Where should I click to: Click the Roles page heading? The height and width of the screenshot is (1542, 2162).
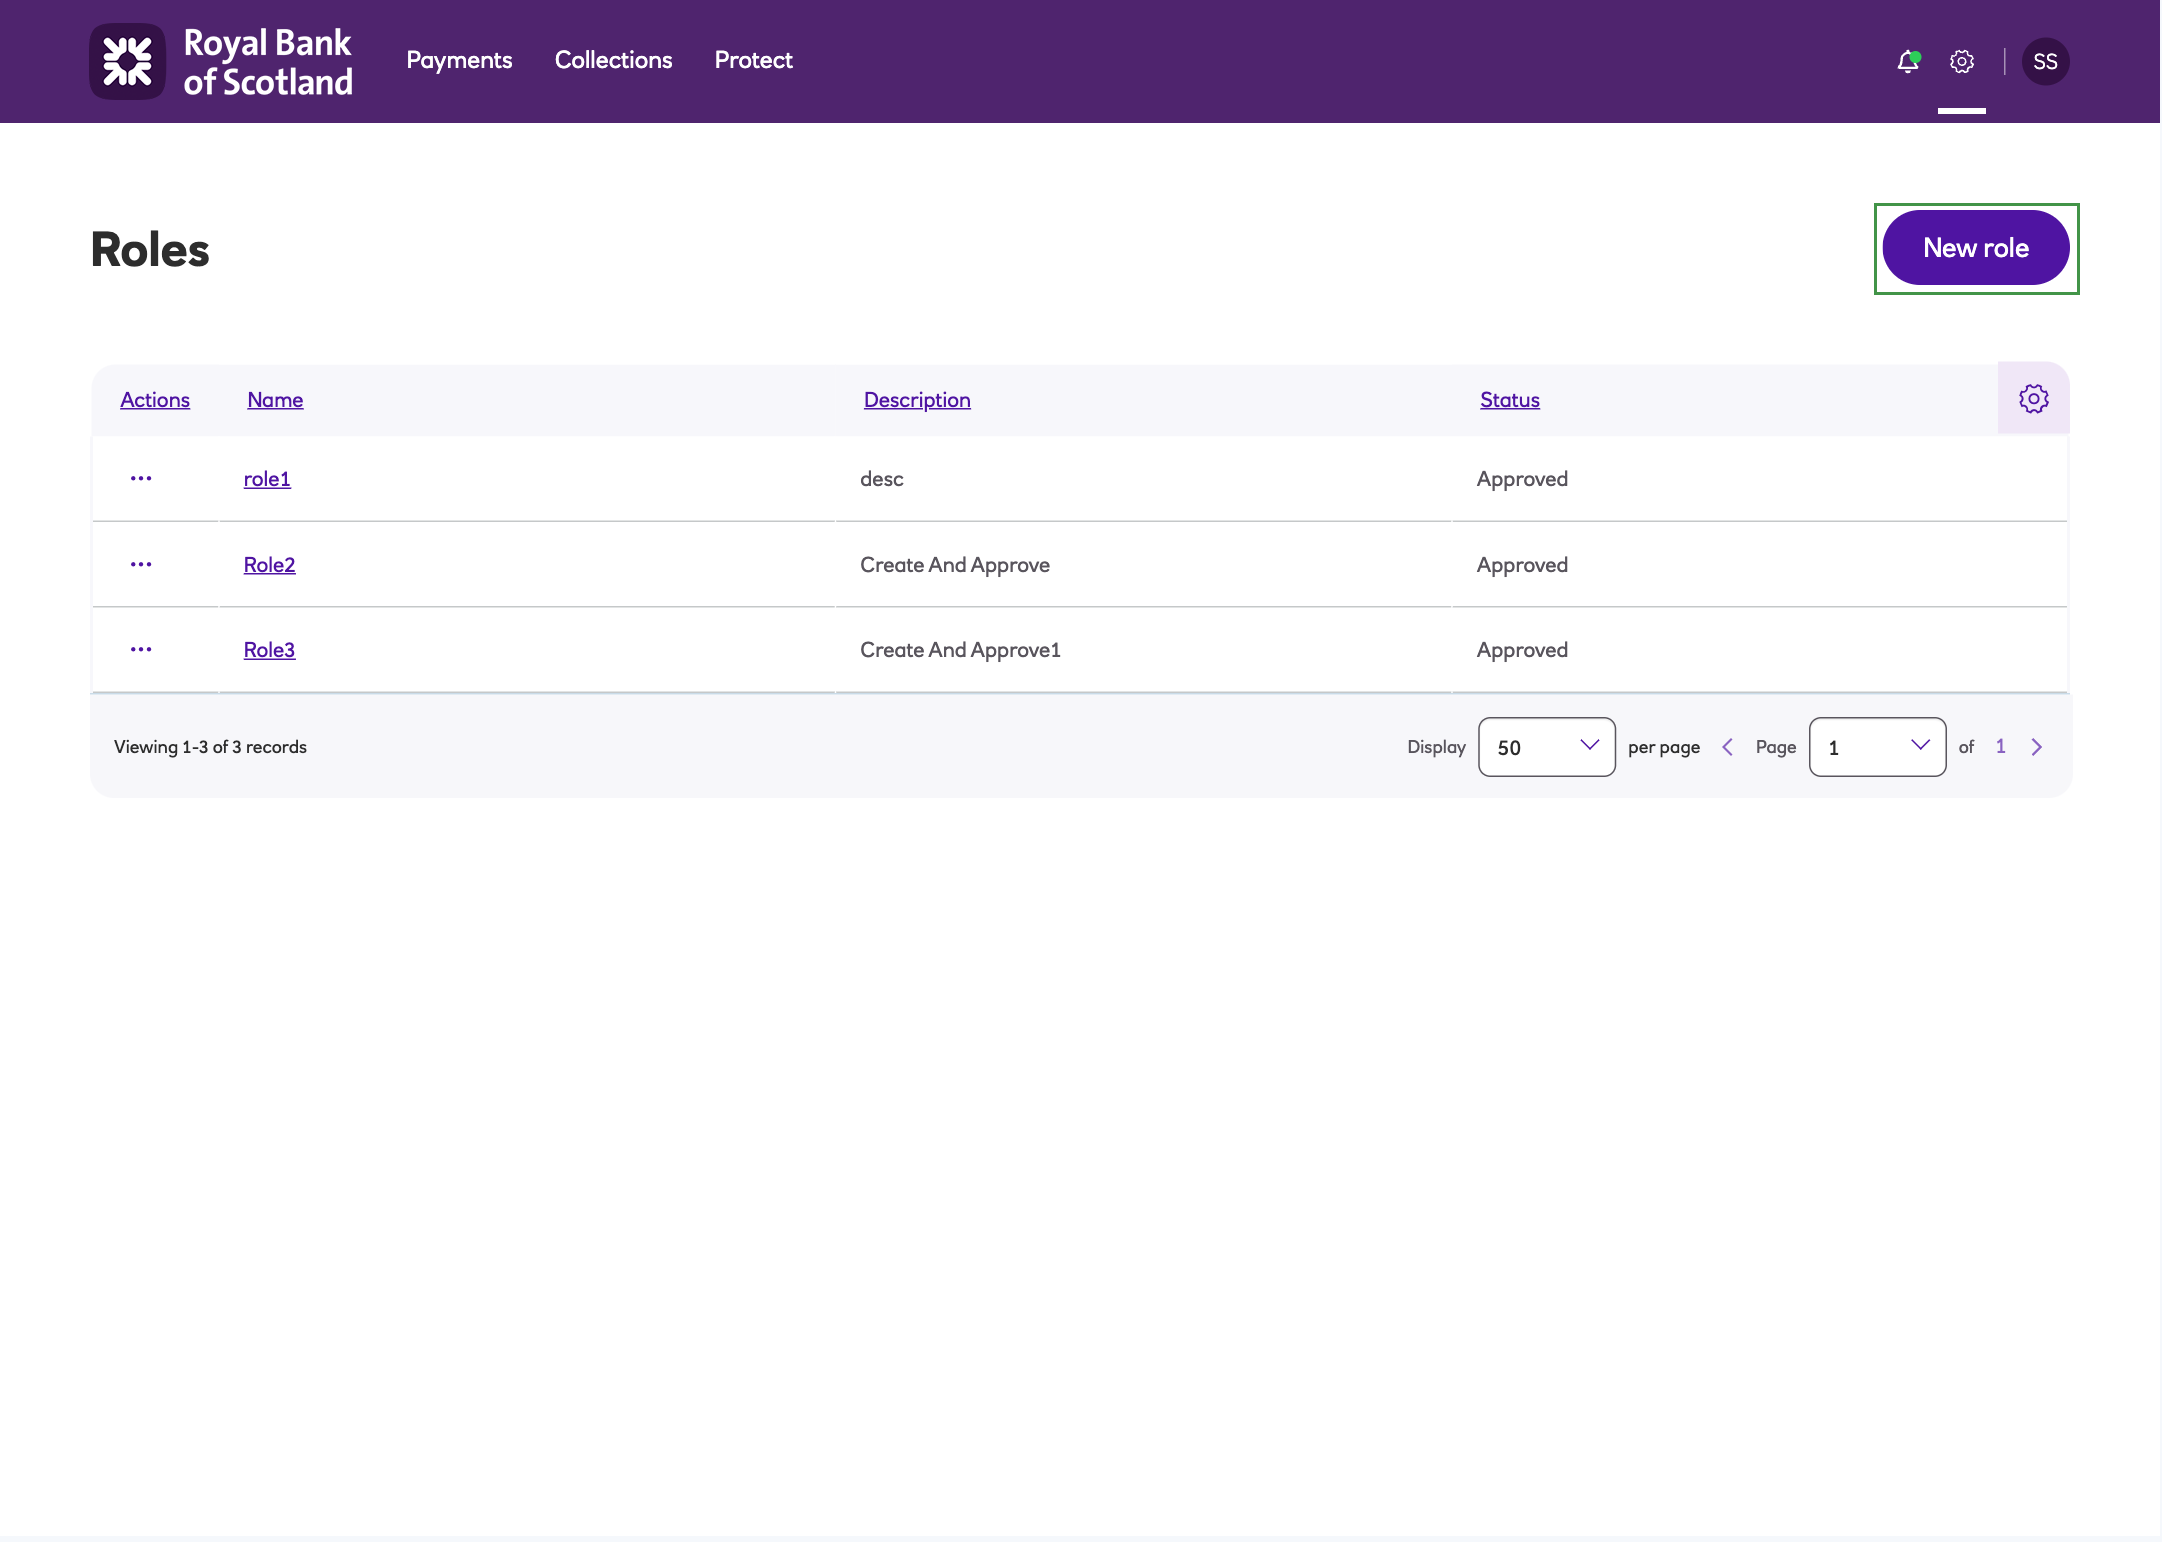coord(150,249)
